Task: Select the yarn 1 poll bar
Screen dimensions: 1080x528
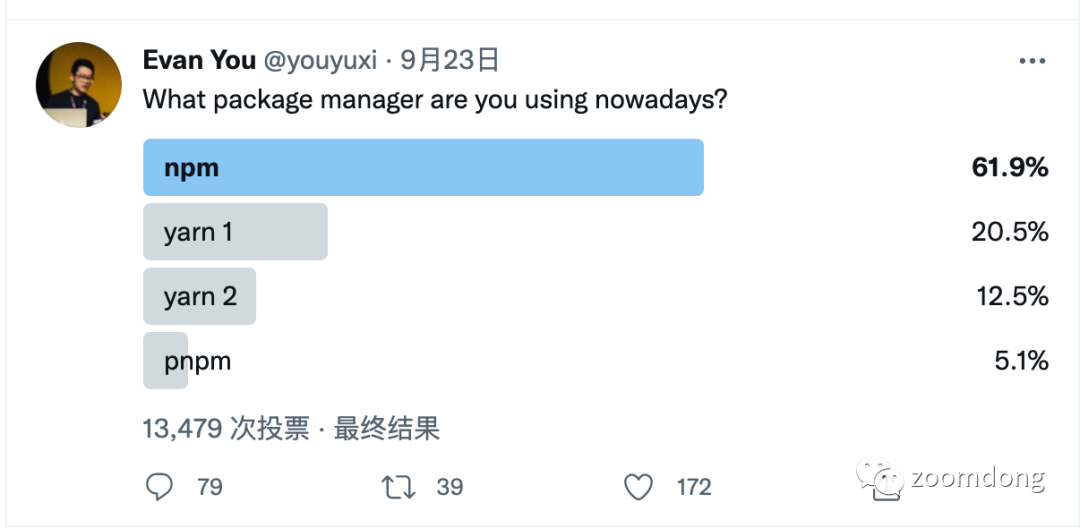Action: (235, 232)
